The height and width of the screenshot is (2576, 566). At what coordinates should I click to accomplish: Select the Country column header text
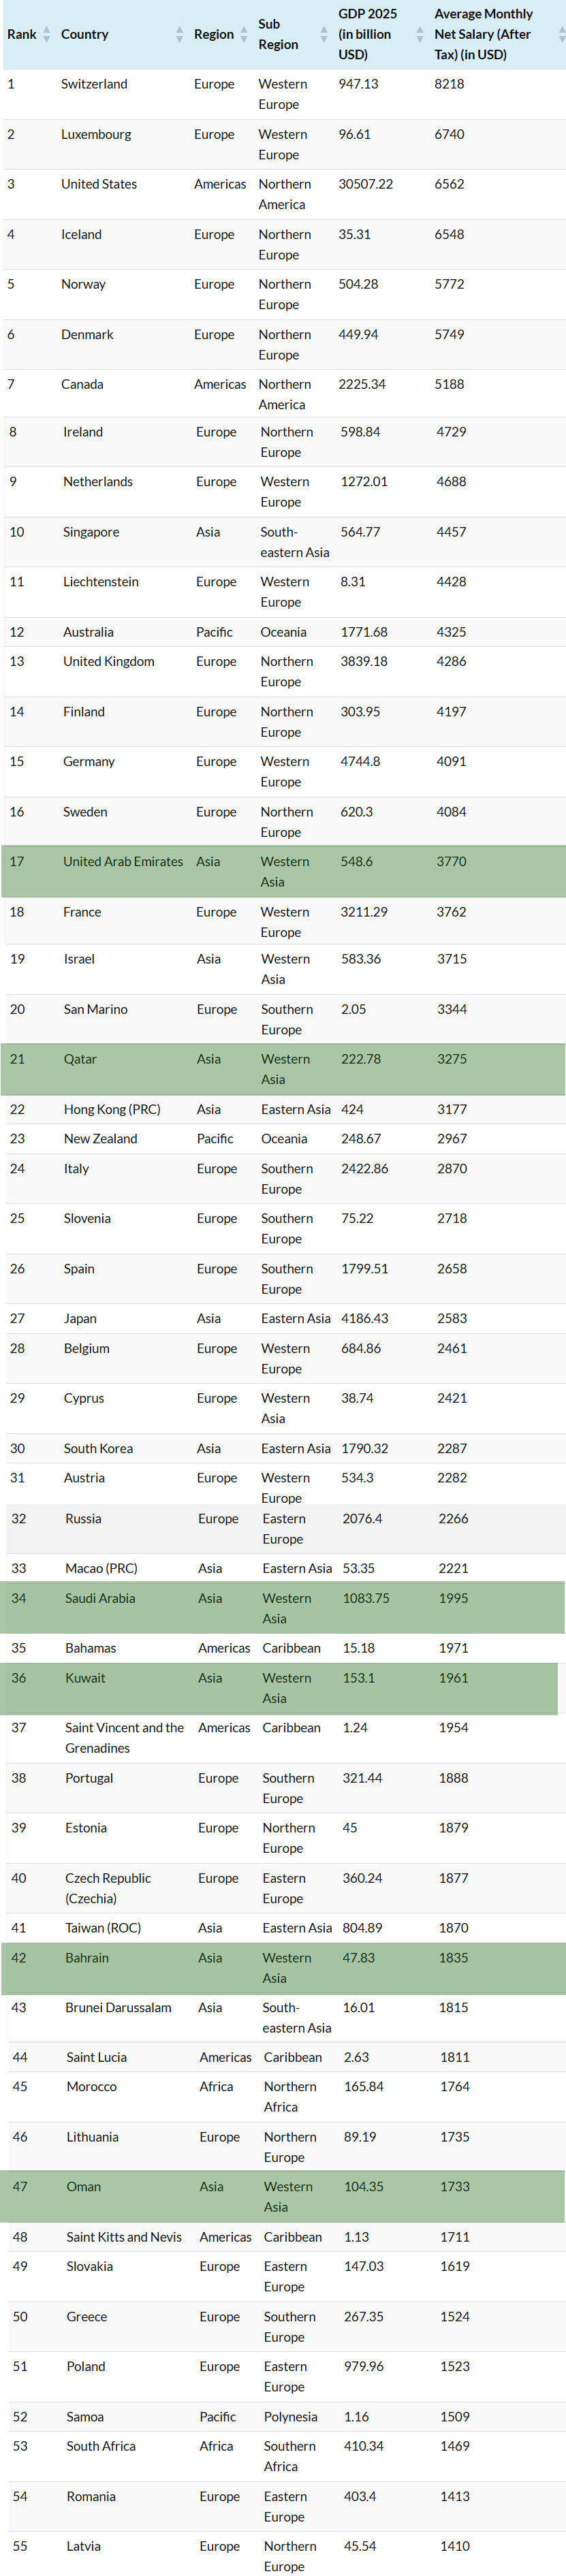(85, 35)
